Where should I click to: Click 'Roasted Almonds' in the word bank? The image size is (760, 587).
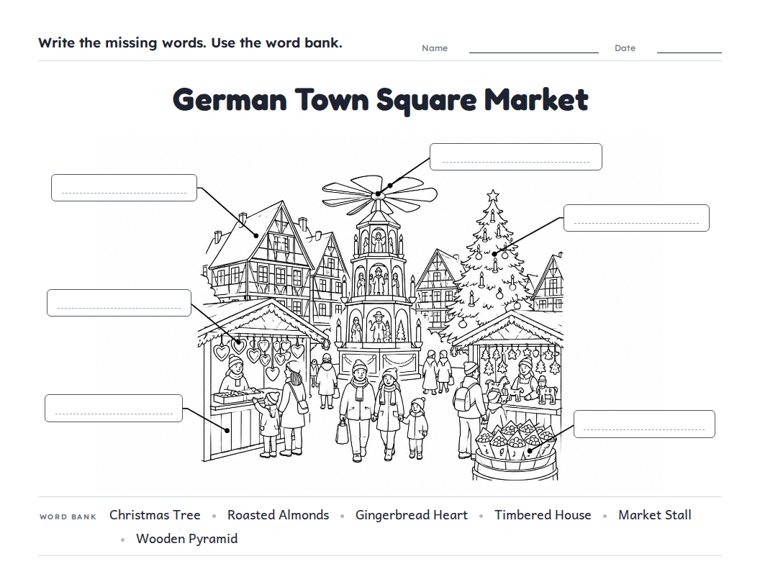(x=278, y=515)
